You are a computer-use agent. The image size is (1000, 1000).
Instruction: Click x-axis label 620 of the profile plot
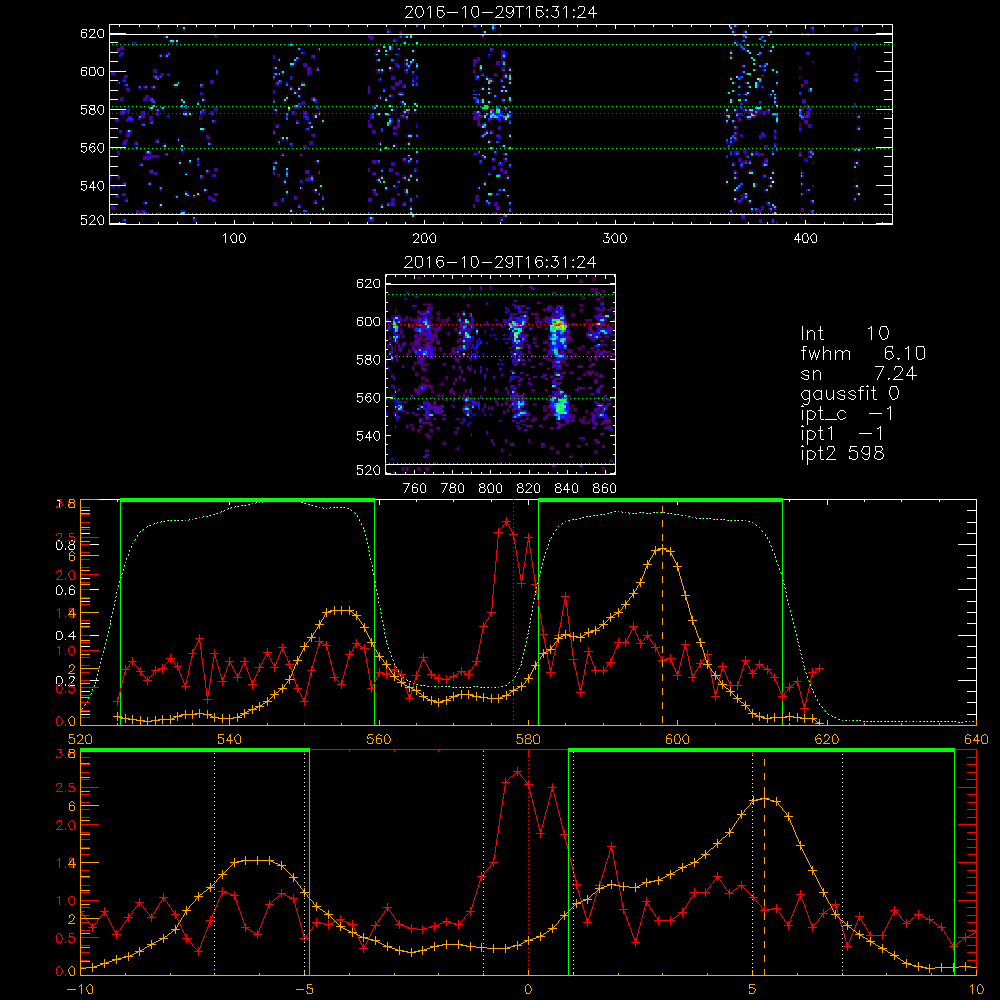coord(827,740)
